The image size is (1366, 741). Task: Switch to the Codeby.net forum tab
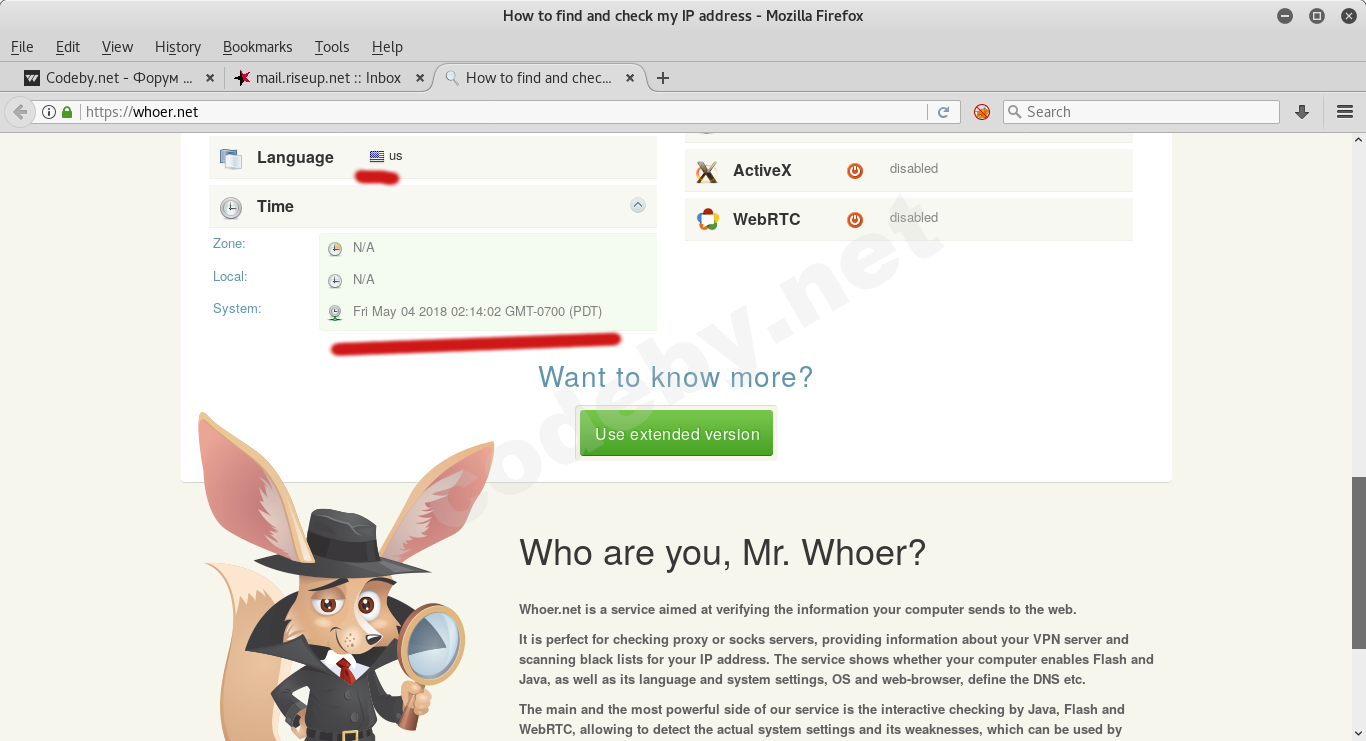pos(119,78)
